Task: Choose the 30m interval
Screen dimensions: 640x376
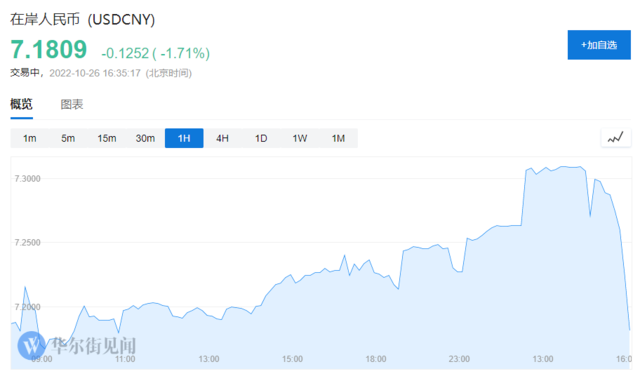Action: click(x=145, y=138)
